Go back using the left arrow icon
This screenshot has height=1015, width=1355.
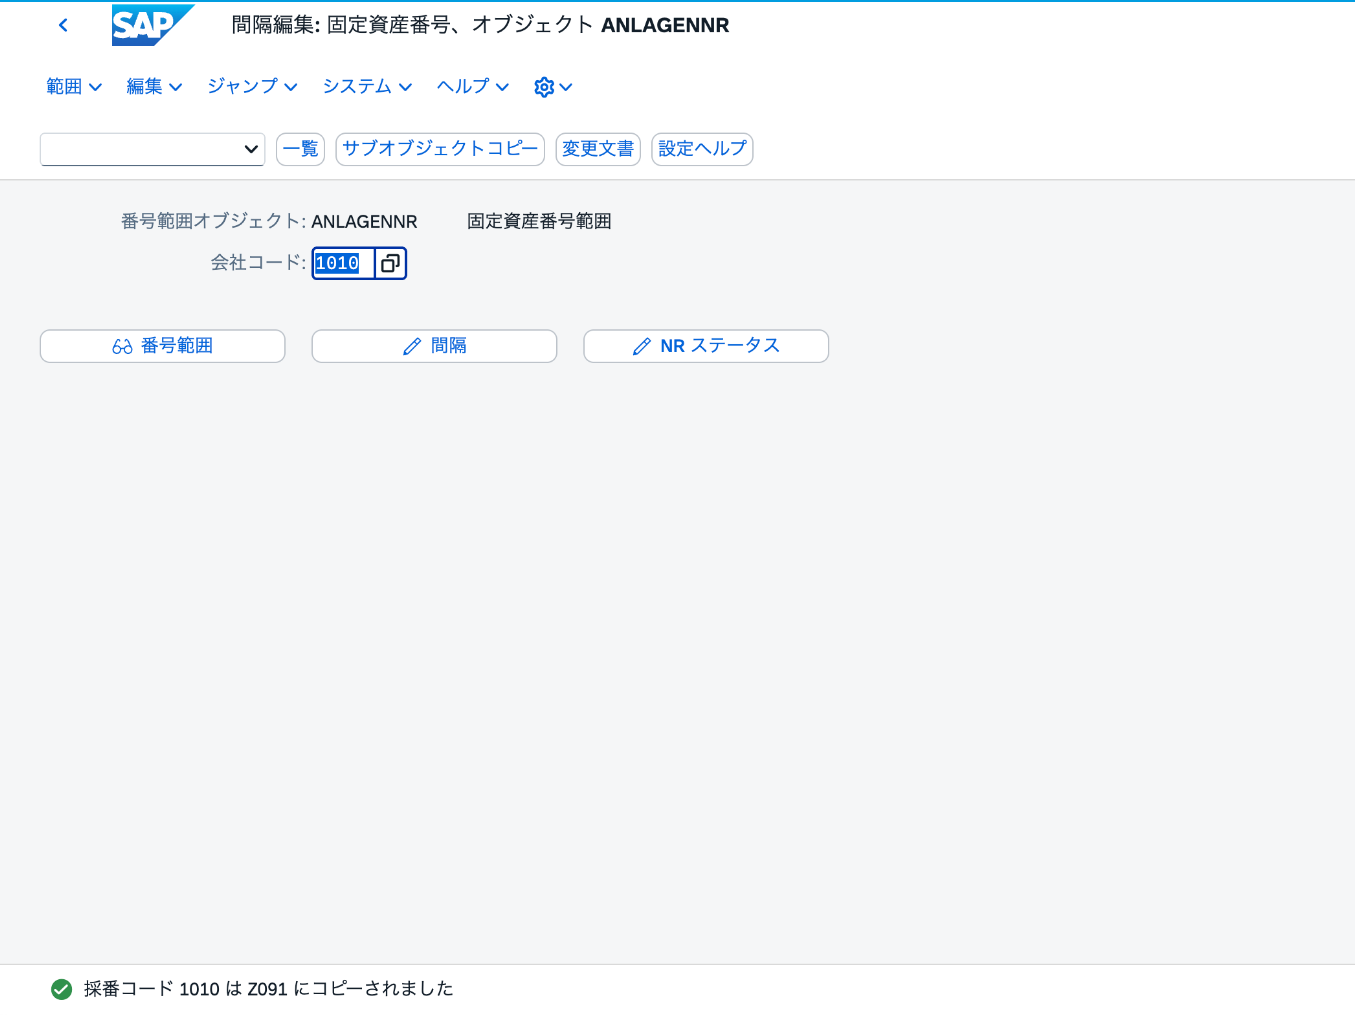point(63,25)
